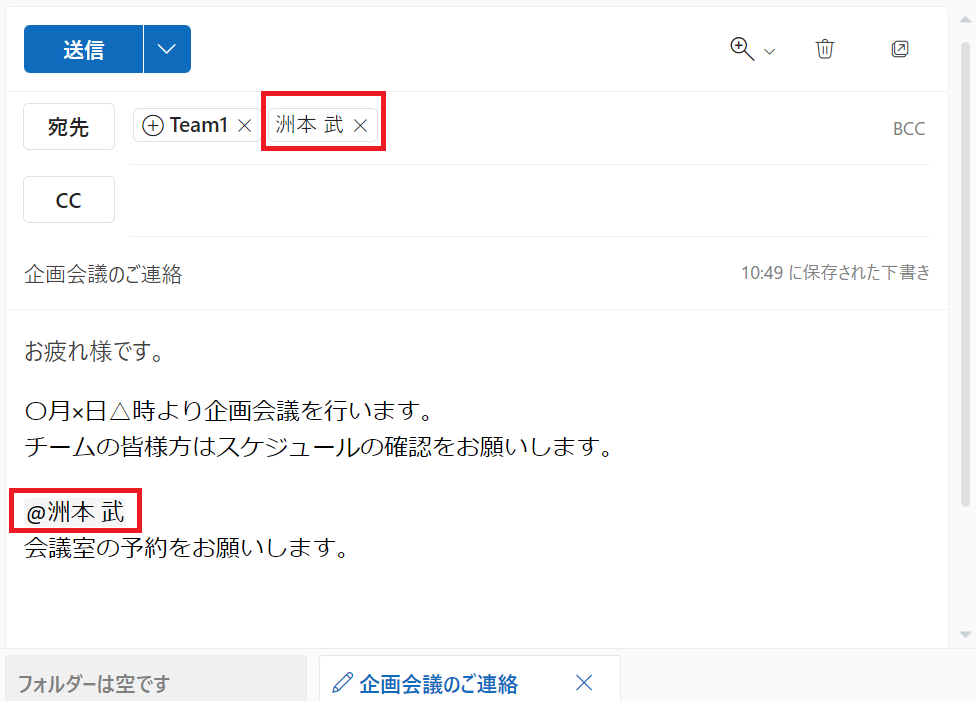
Task: Remove Team1 from recipients
Action: [x=245, y=126]
